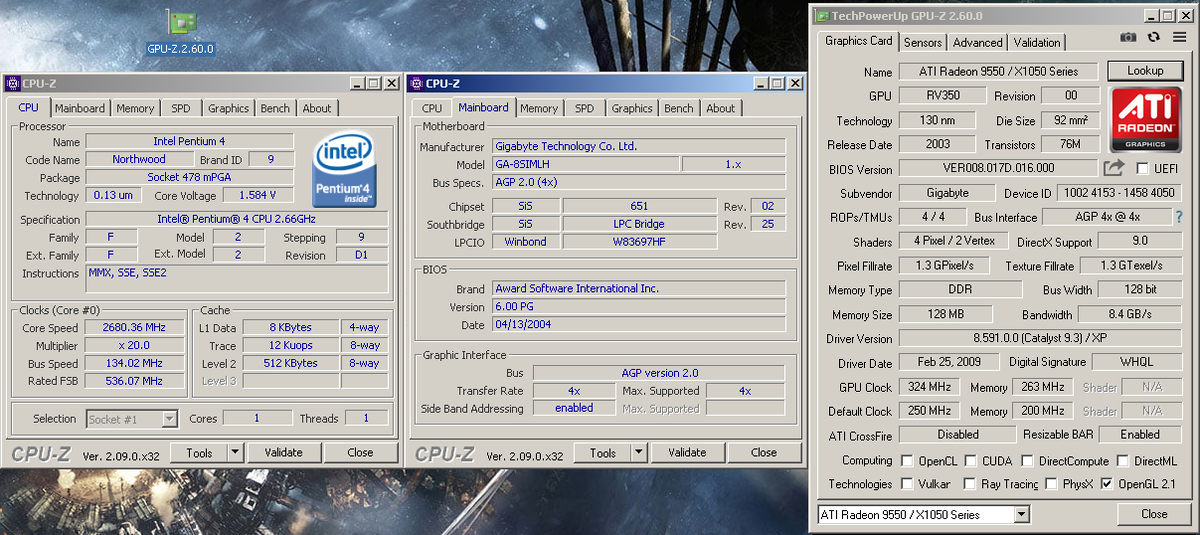Open CPU tab in right CPU-Z window
Screen dimensions: 1200x535
point(432,108)
